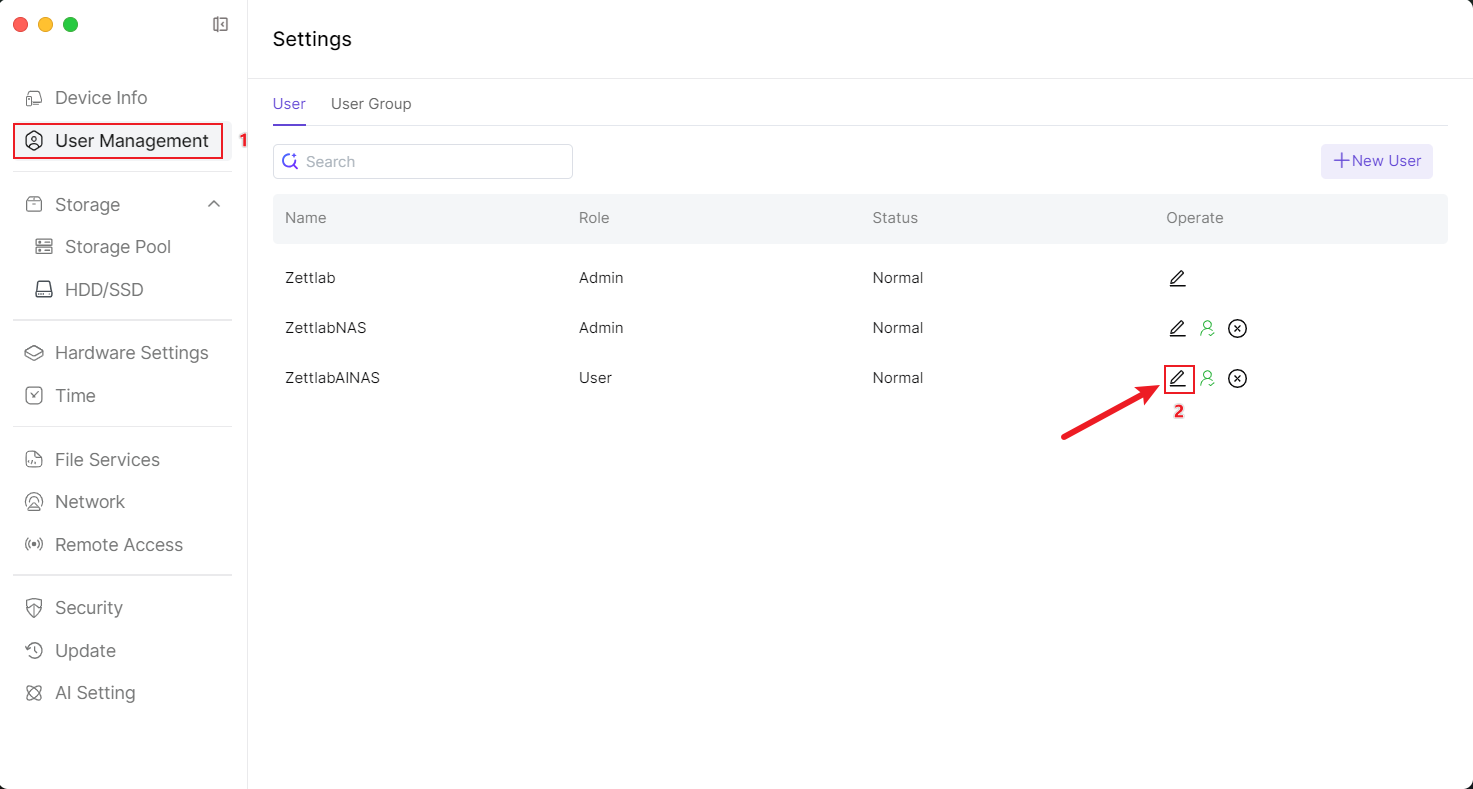Go to HDD/SSD settings
The image size is (1473, 789).
(x=104, y=290)
